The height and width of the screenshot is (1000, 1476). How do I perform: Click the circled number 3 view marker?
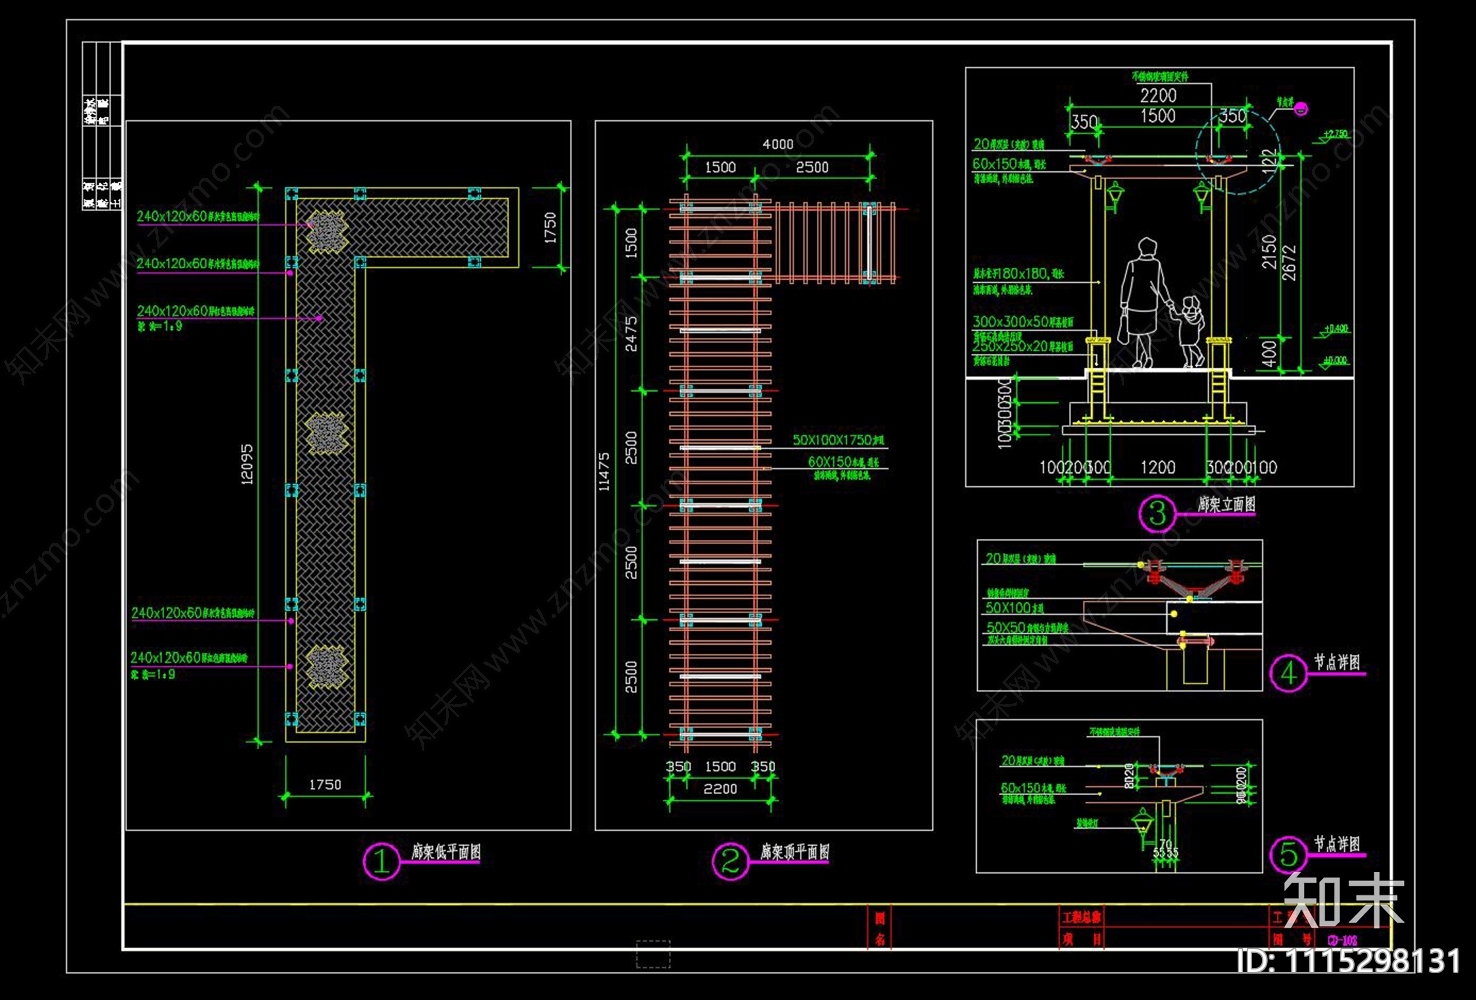pos(1157,514)
